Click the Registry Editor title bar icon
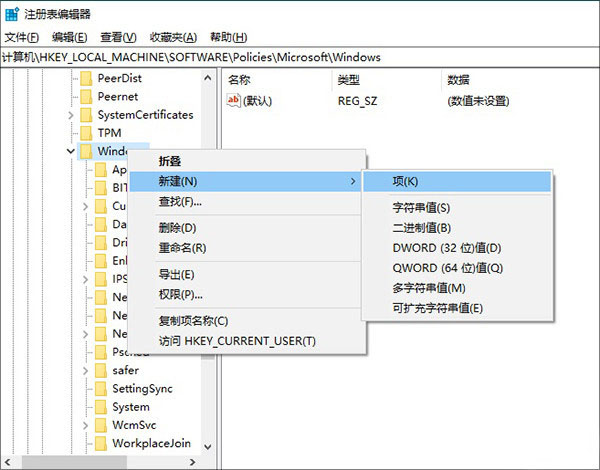The height and width of the screenshot is (470, 600). [x=11, y=13]
